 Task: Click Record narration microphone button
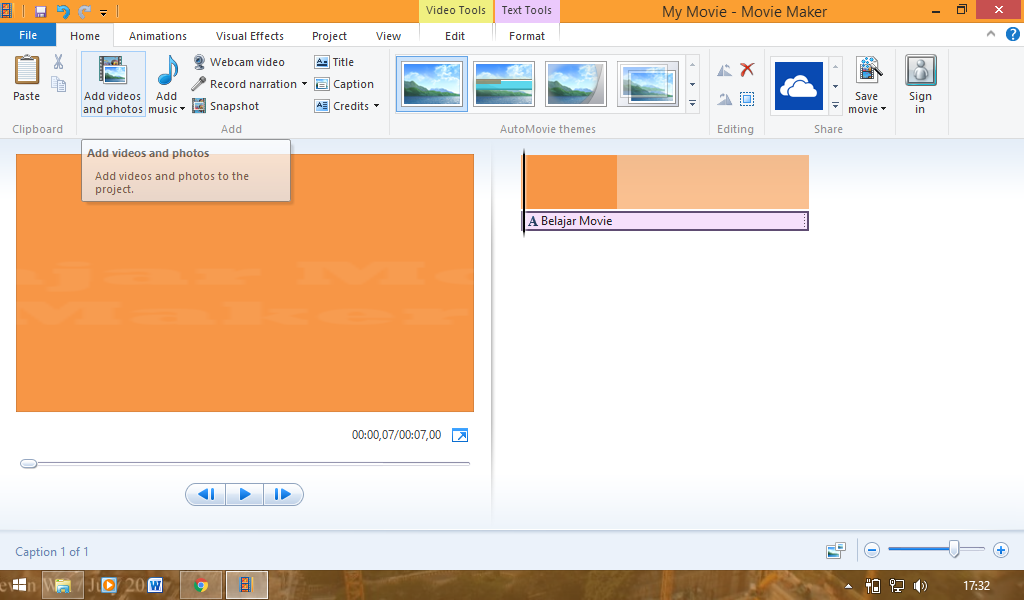(x=244, y=84)
